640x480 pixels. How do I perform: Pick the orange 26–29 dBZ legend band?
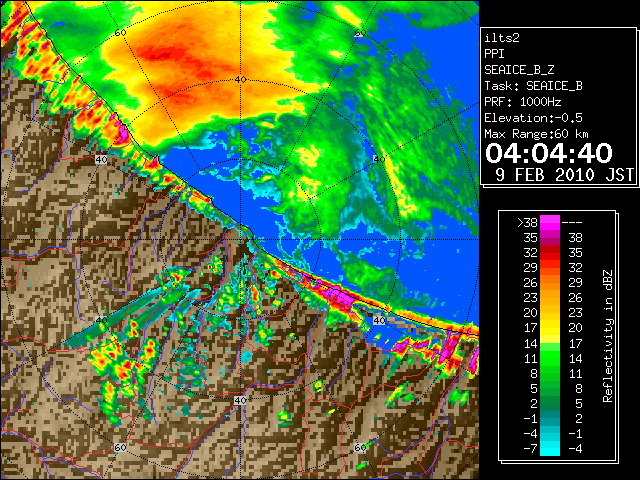tap(550, 283)
